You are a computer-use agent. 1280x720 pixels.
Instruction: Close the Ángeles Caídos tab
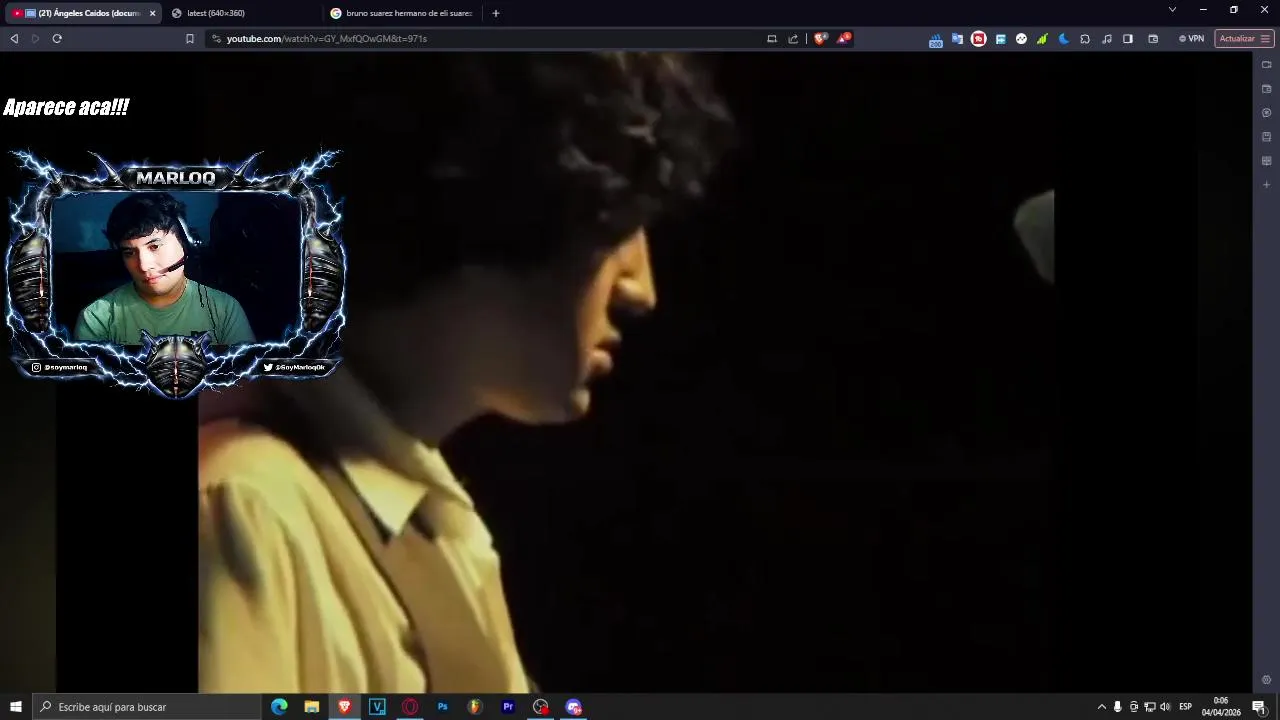tap(152, 13)
